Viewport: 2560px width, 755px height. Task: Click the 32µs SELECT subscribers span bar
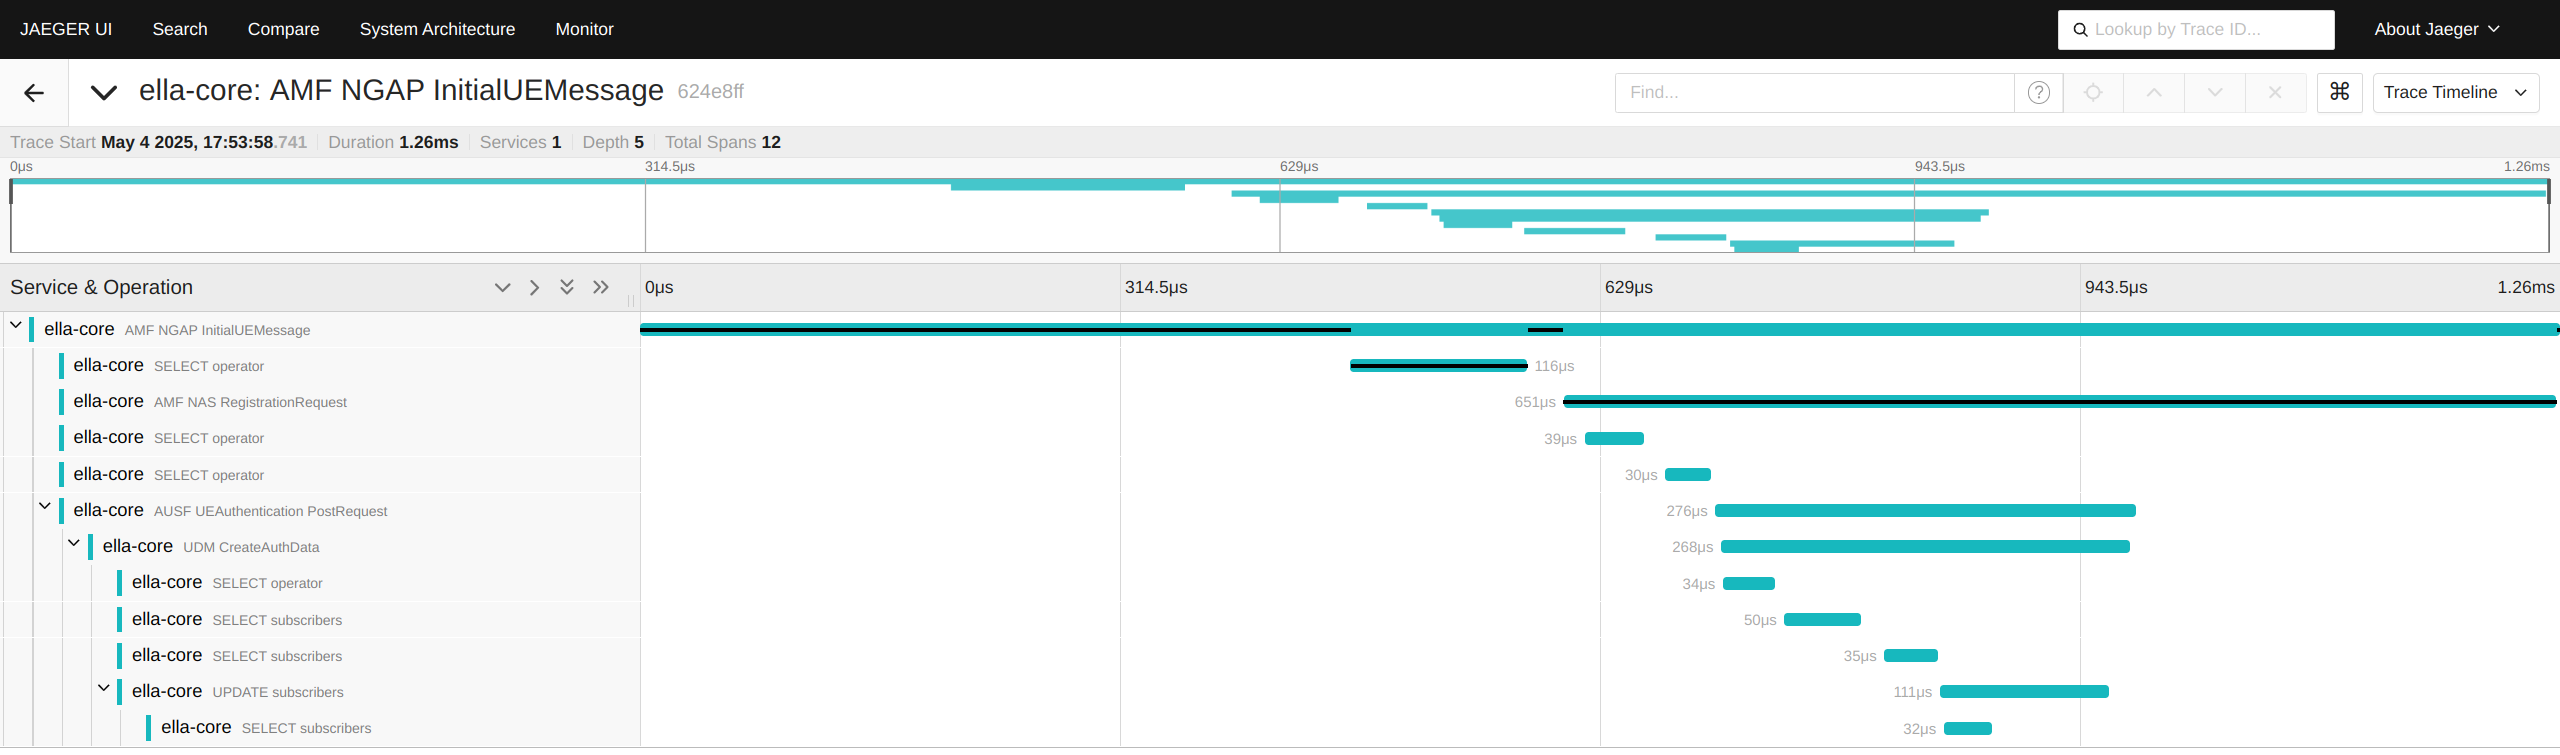point(1968,728)
